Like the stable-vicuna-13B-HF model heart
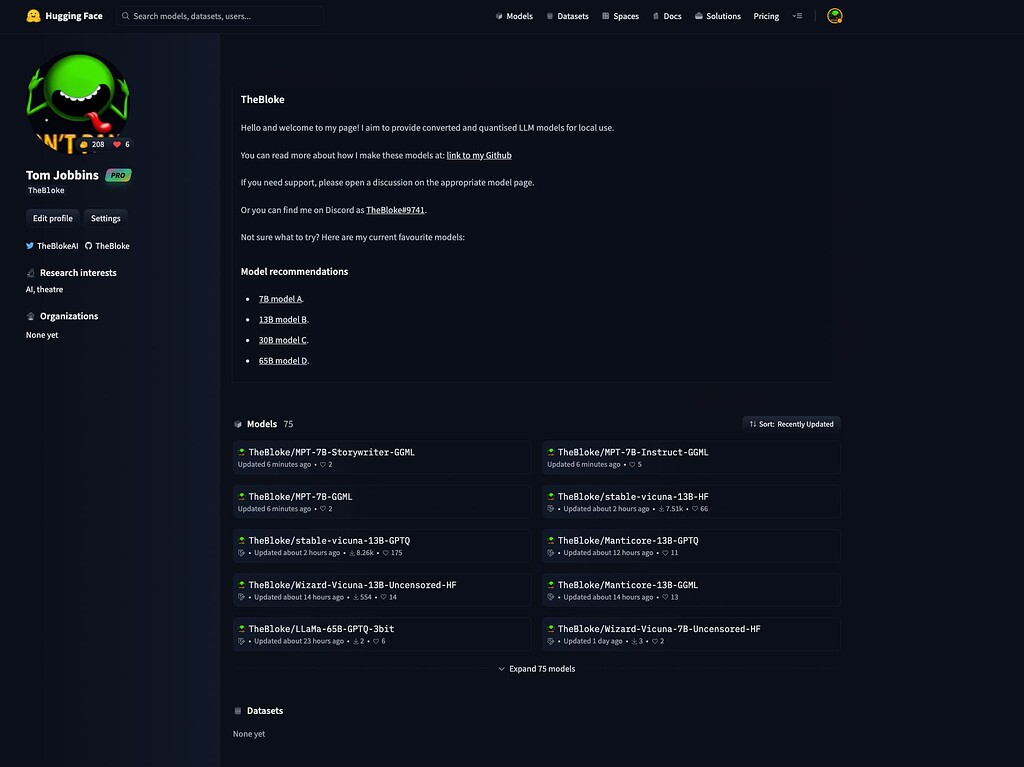Viewport: 1024px width, 767px height. 694,508
